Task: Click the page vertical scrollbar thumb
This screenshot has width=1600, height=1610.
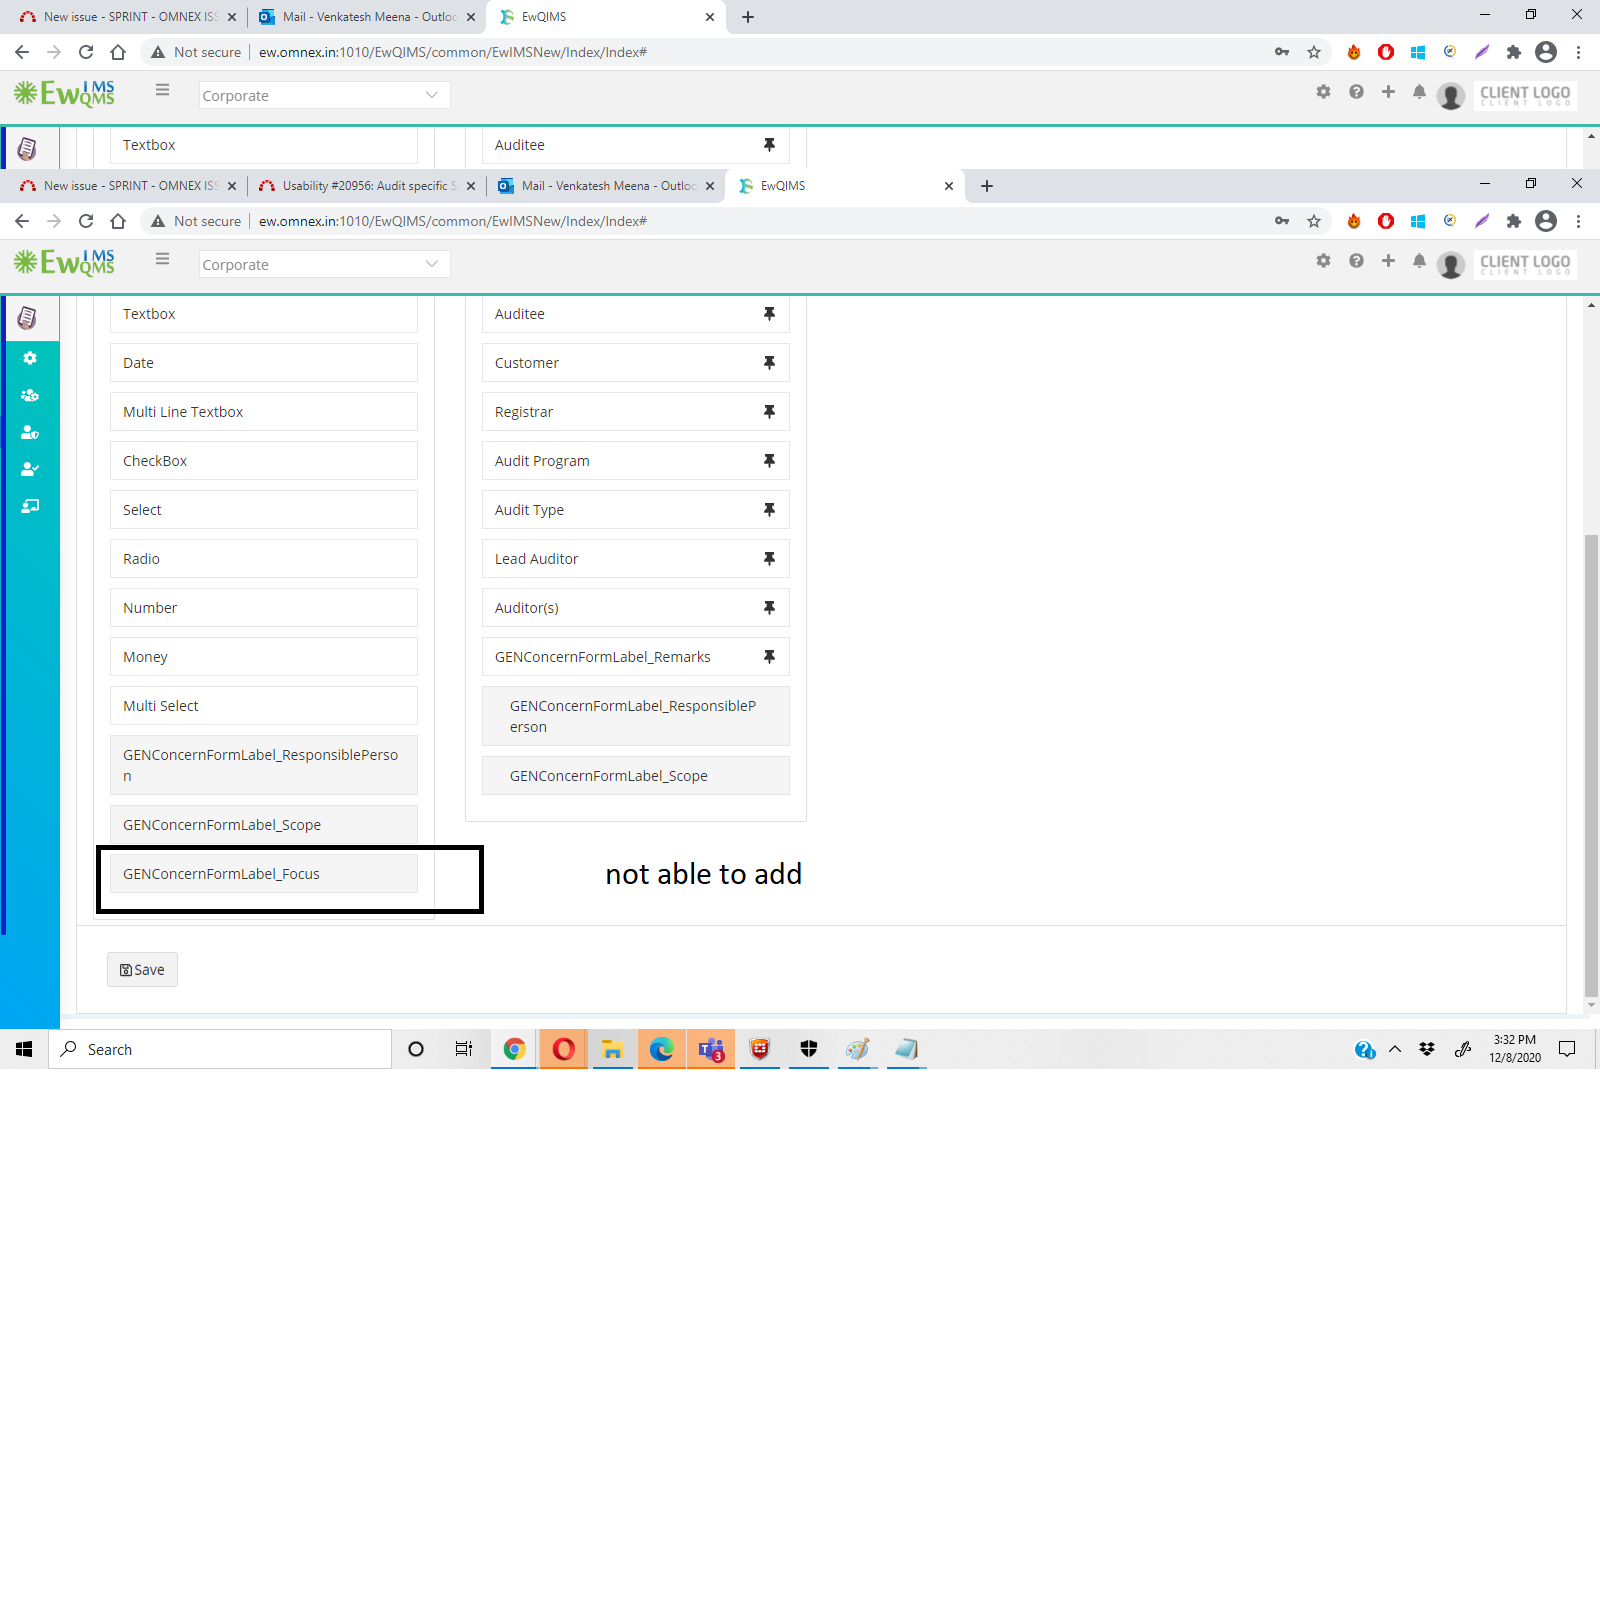Action: point(1591,765)
